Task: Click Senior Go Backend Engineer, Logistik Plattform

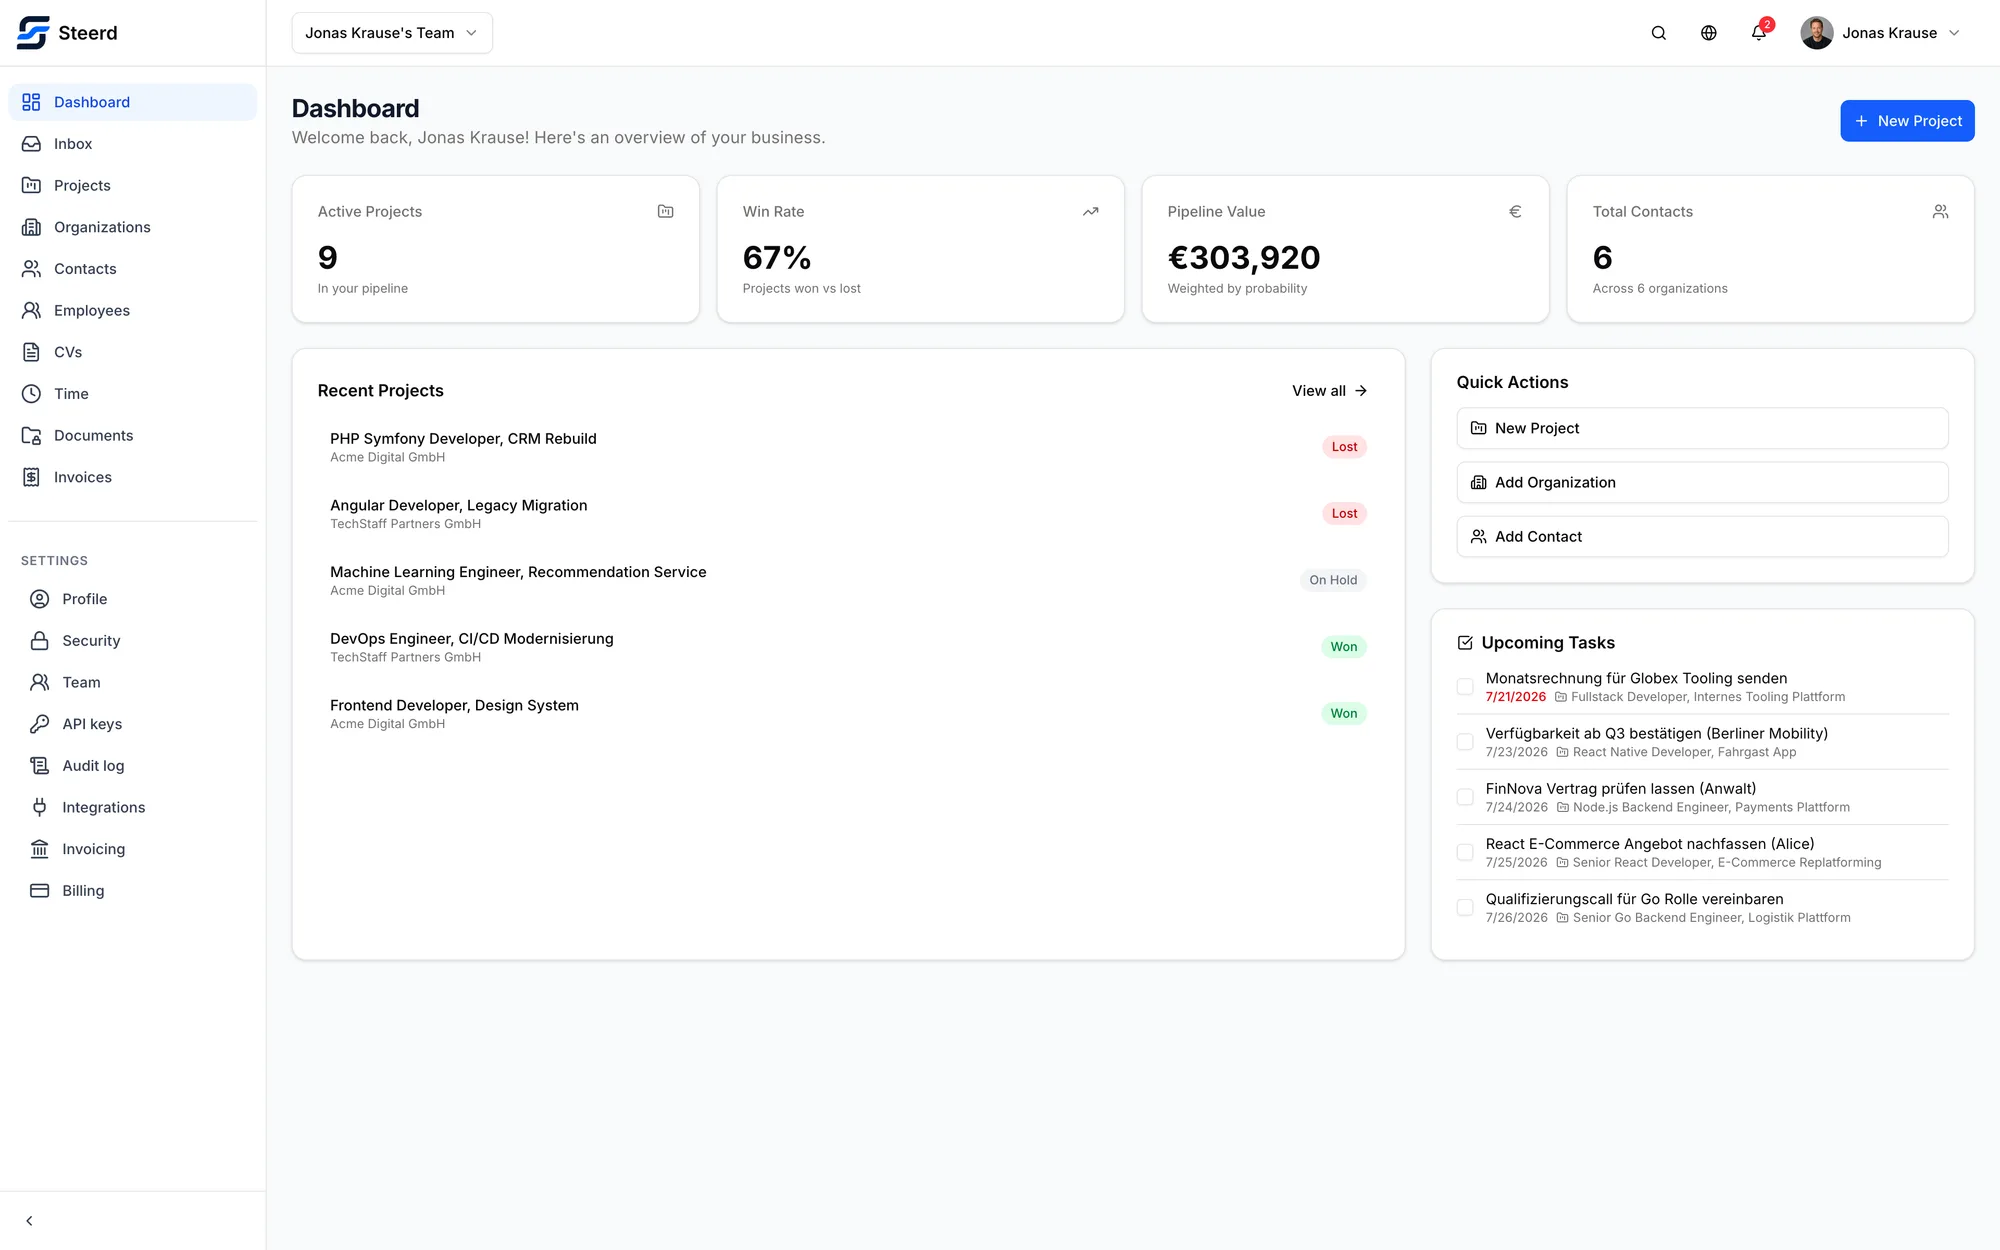Action: click(1711, 918)
